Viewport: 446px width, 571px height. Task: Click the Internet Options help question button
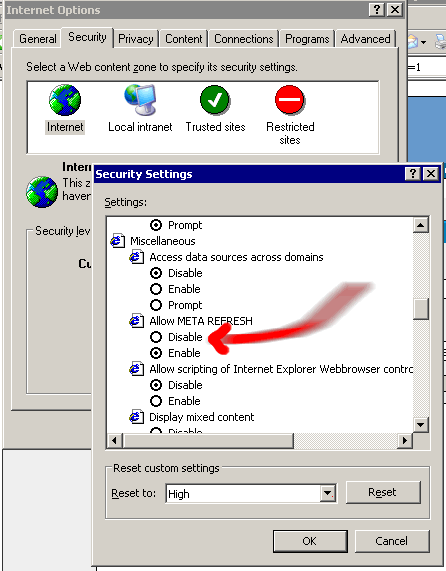coord(377,9)
